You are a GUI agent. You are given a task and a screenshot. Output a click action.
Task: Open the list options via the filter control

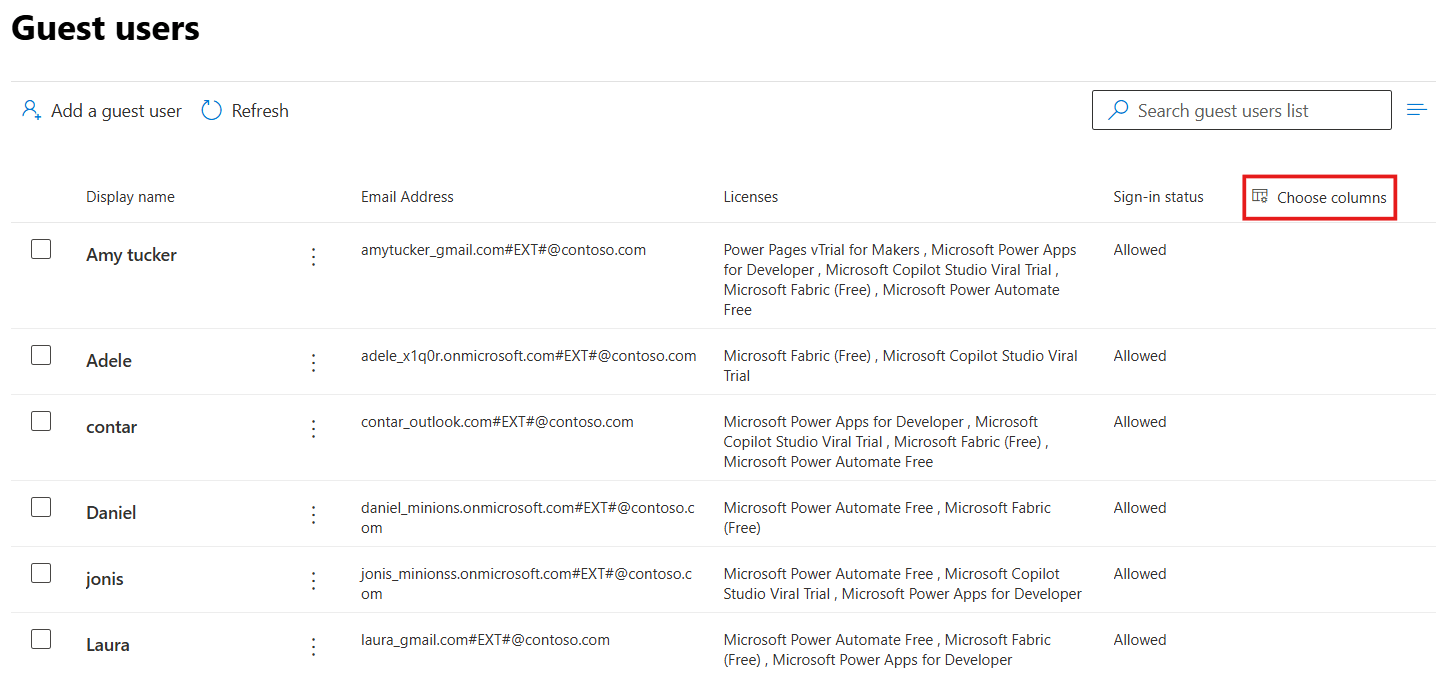point(1417,108)
